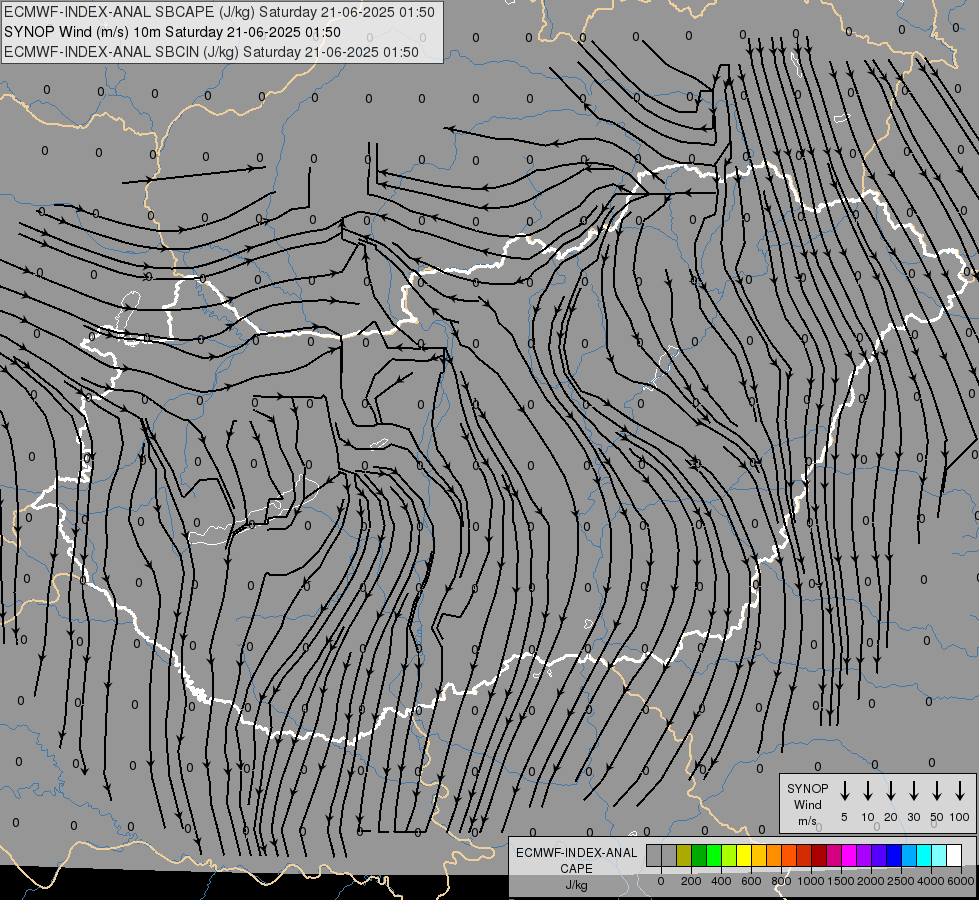Click the '100' label in wind legend

click(x=960, y=817)
